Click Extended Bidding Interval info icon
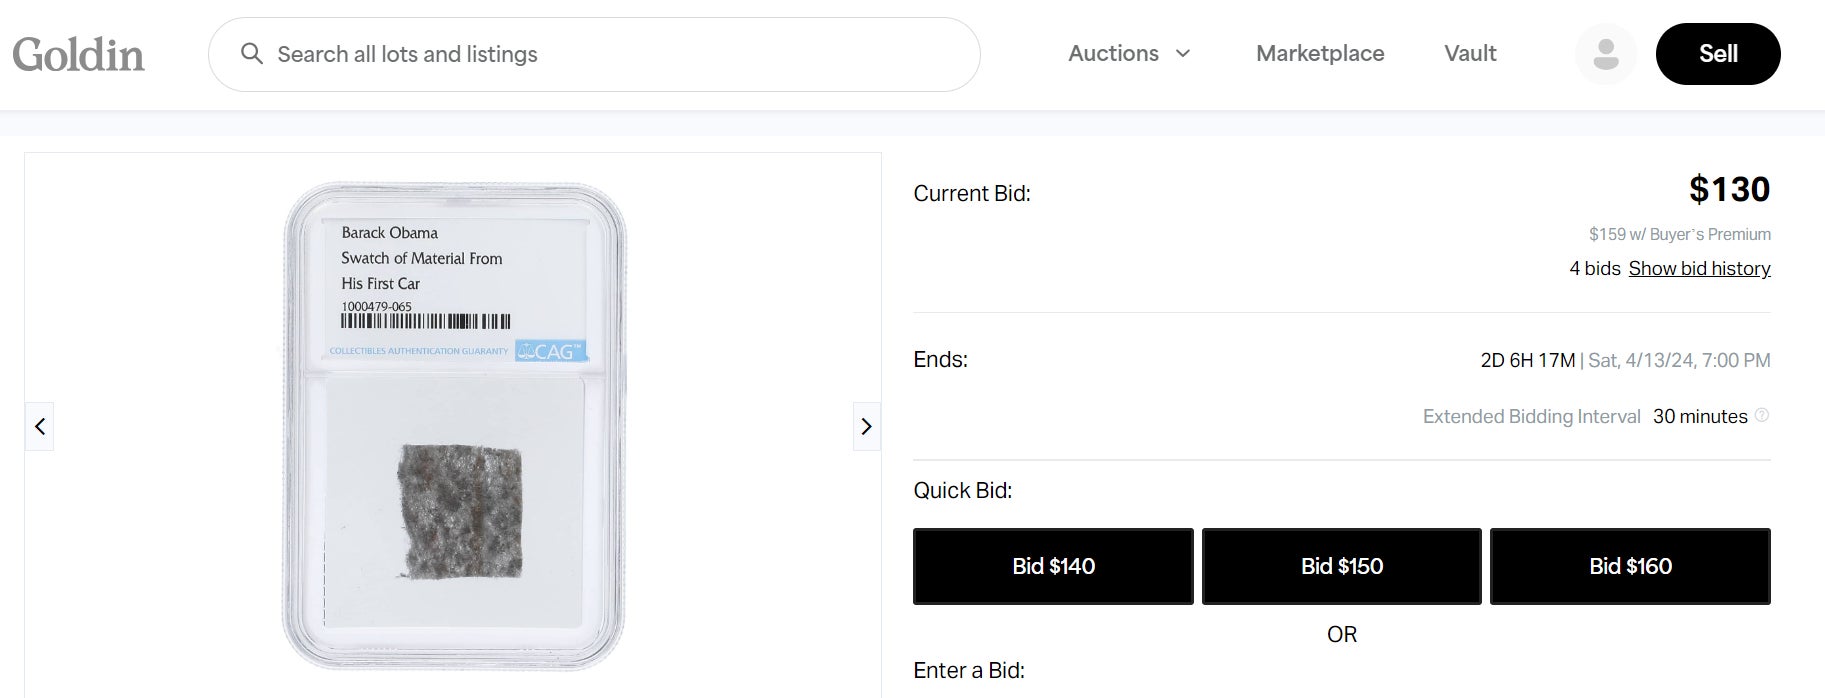Image resolution: width=1825 pixels, height=698 pixels. click(1762, 415)
